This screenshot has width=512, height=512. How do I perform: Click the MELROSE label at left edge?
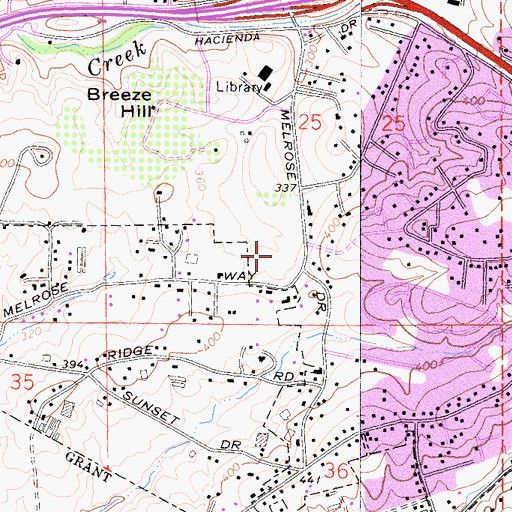pos(36,300)
